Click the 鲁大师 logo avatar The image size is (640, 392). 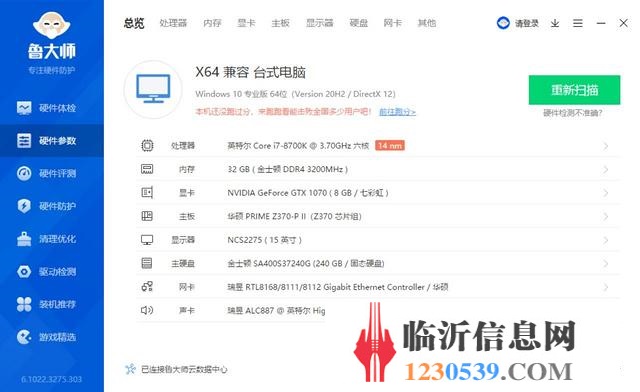pos(51,25)
